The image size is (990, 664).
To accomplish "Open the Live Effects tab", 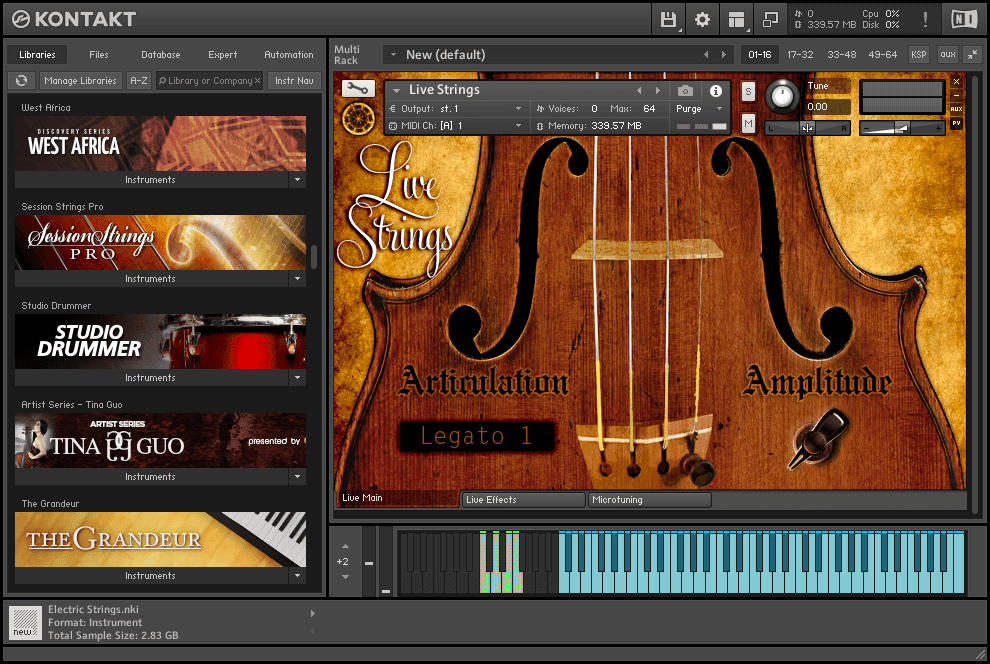I will (x=522, y=499).
